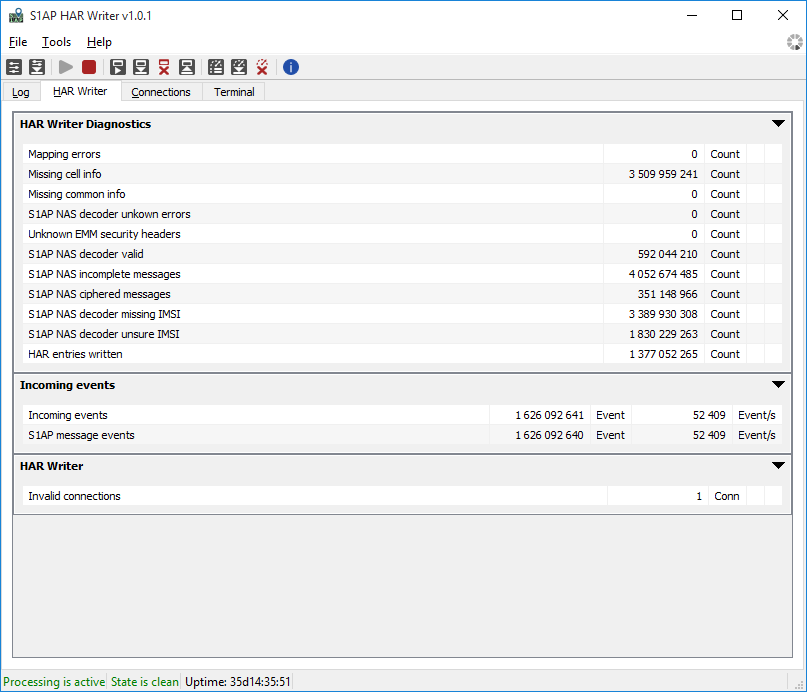Image resolution: width=807 pixels, height=692 pixels.
Task: Select Unknown EMM security headers row
Action: (x=402, y=234)
